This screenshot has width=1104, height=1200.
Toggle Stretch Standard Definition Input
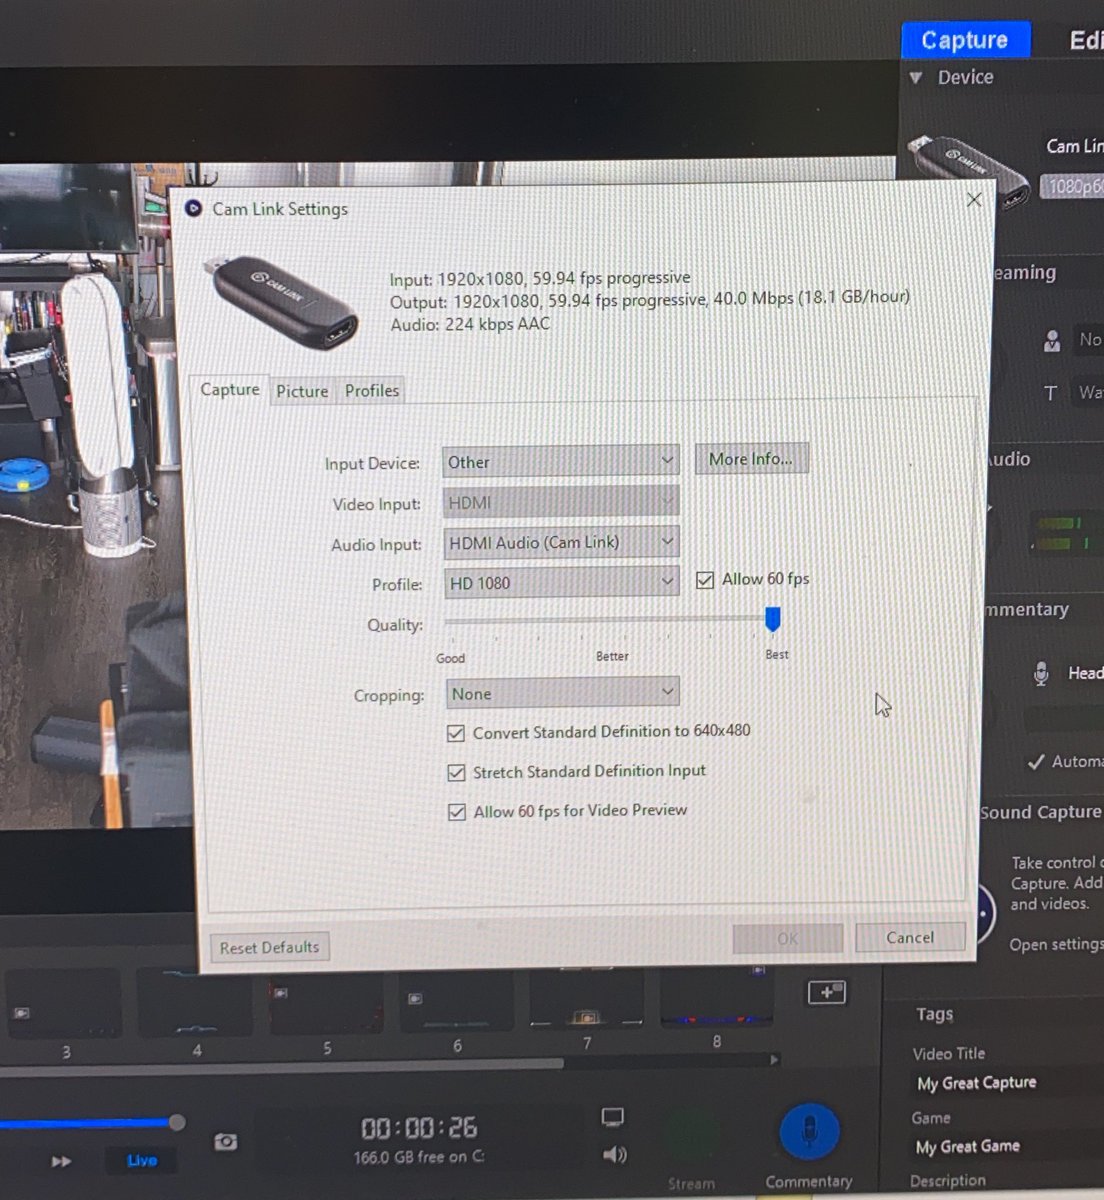[456, 773]
